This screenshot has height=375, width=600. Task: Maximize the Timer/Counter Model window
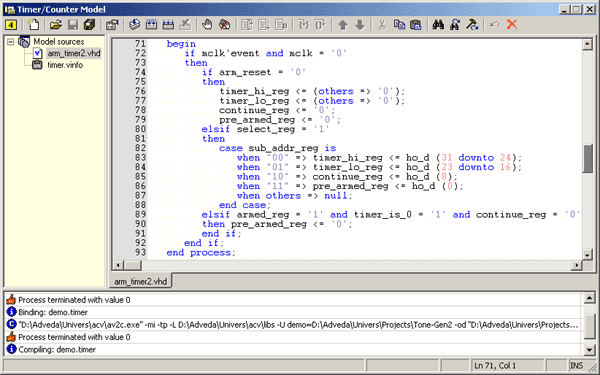click(577, 10)
